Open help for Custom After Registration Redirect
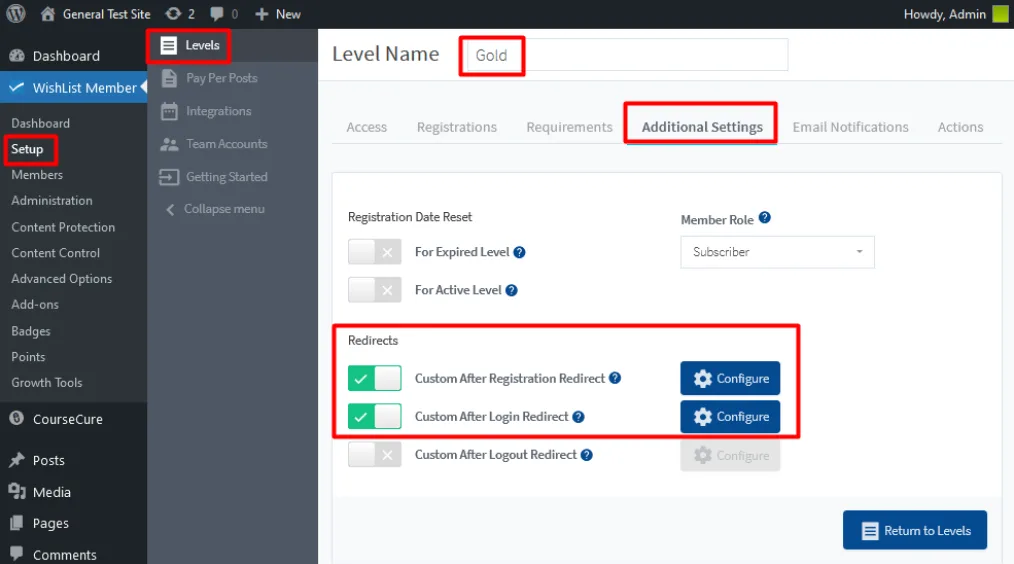 615,378
